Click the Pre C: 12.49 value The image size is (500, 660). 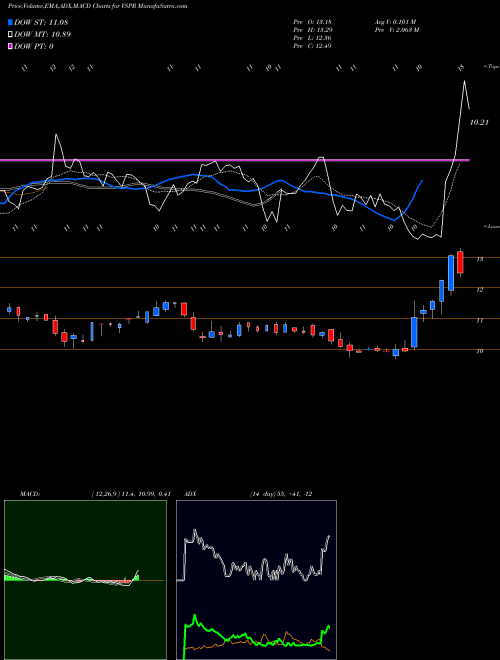(312, 45)
